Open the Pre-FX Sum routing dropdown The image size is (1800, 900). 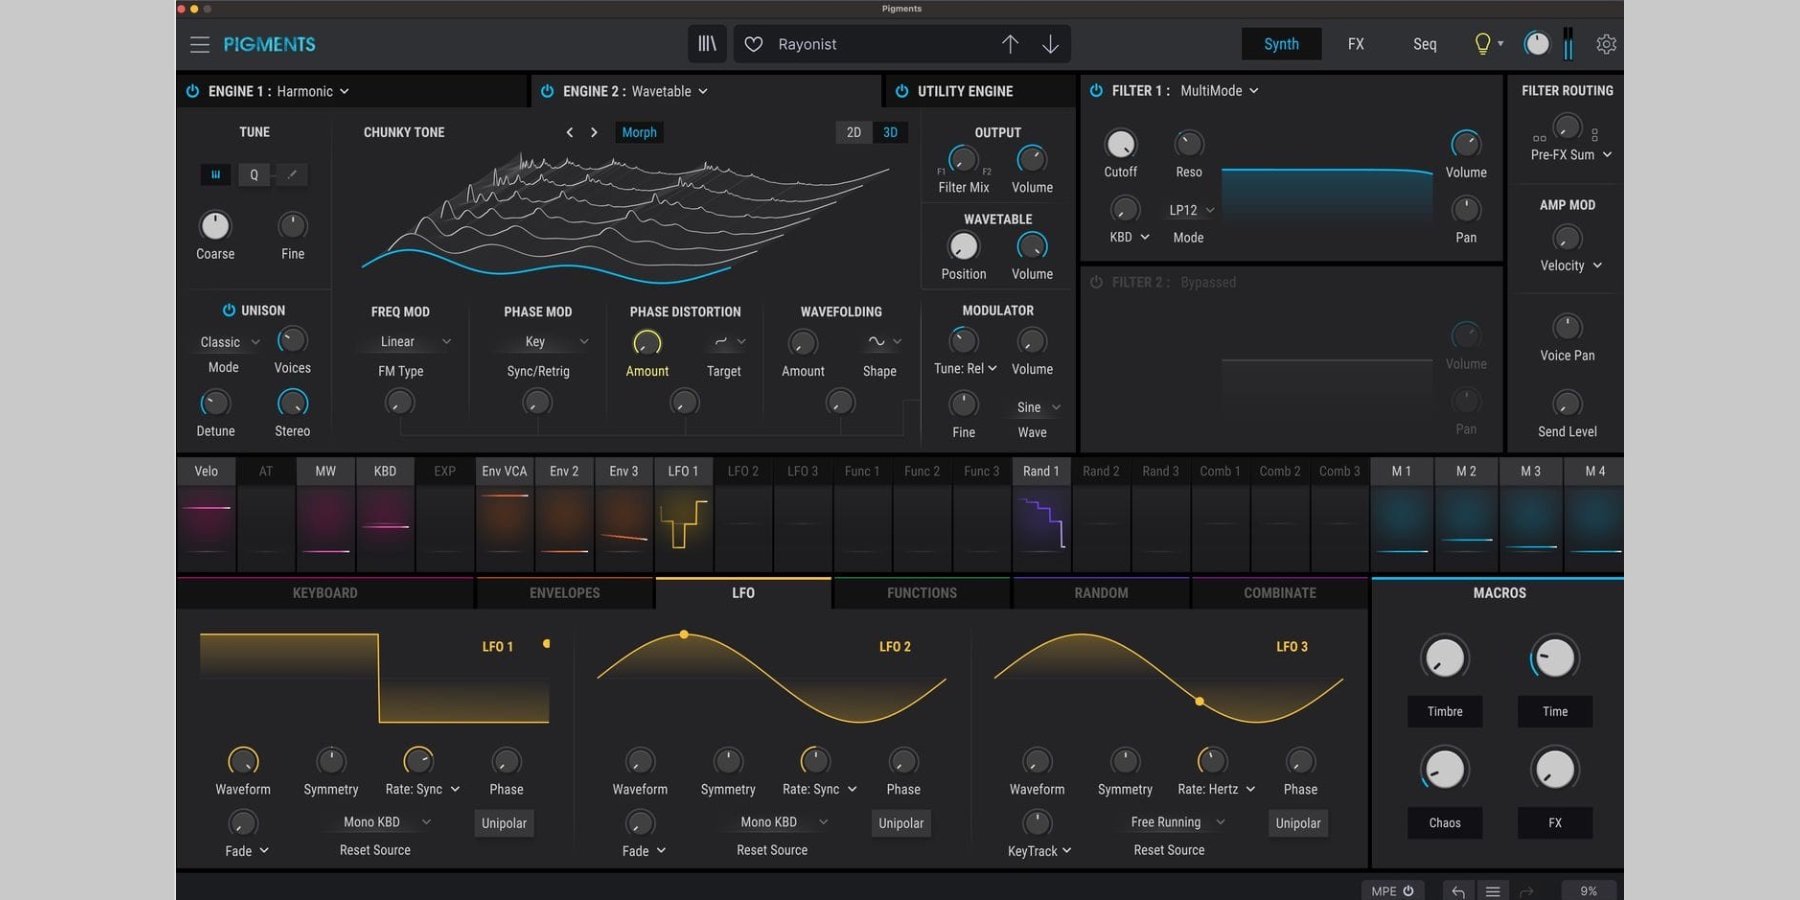click(1571, 155)
